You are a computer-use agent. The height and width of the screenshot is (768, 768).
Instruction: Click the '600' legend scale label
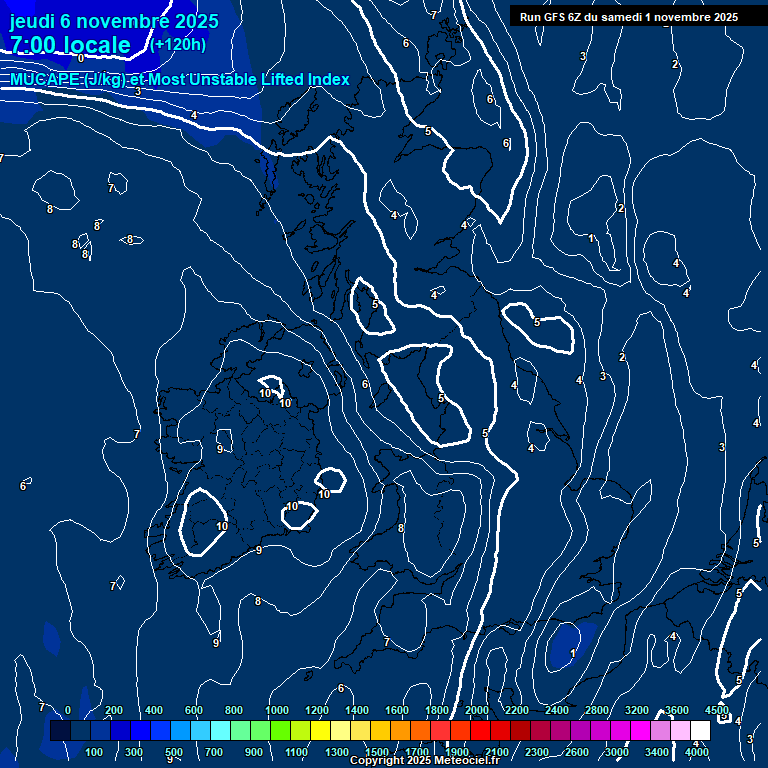click(x=194, y=710)
